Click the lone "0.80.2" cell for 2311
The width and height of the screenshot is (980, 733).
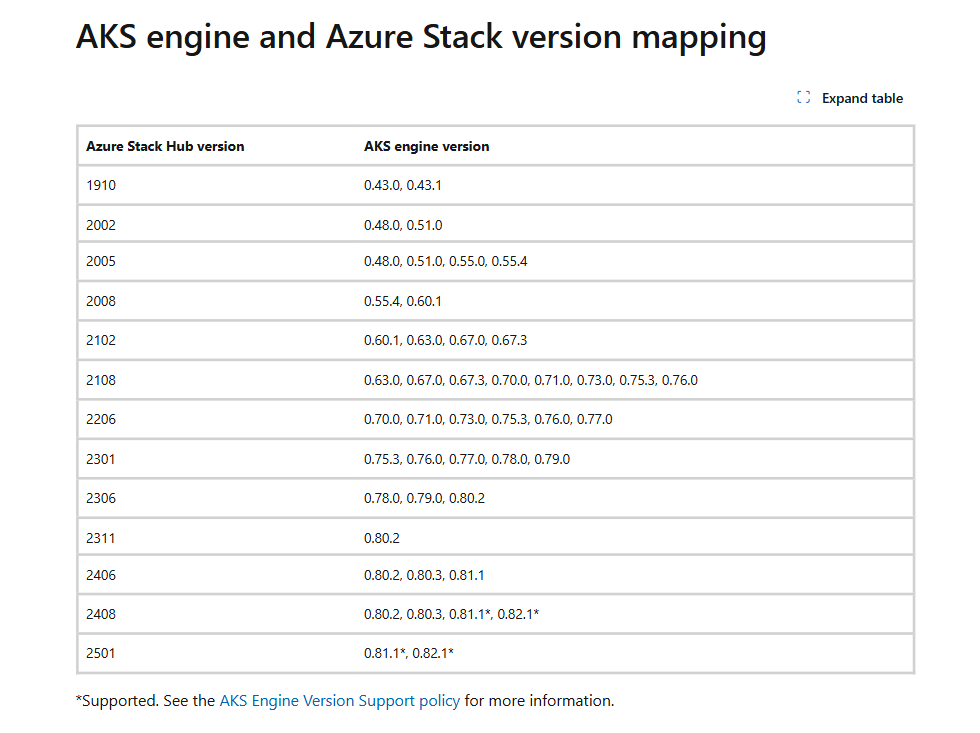[x=382, y=538]
